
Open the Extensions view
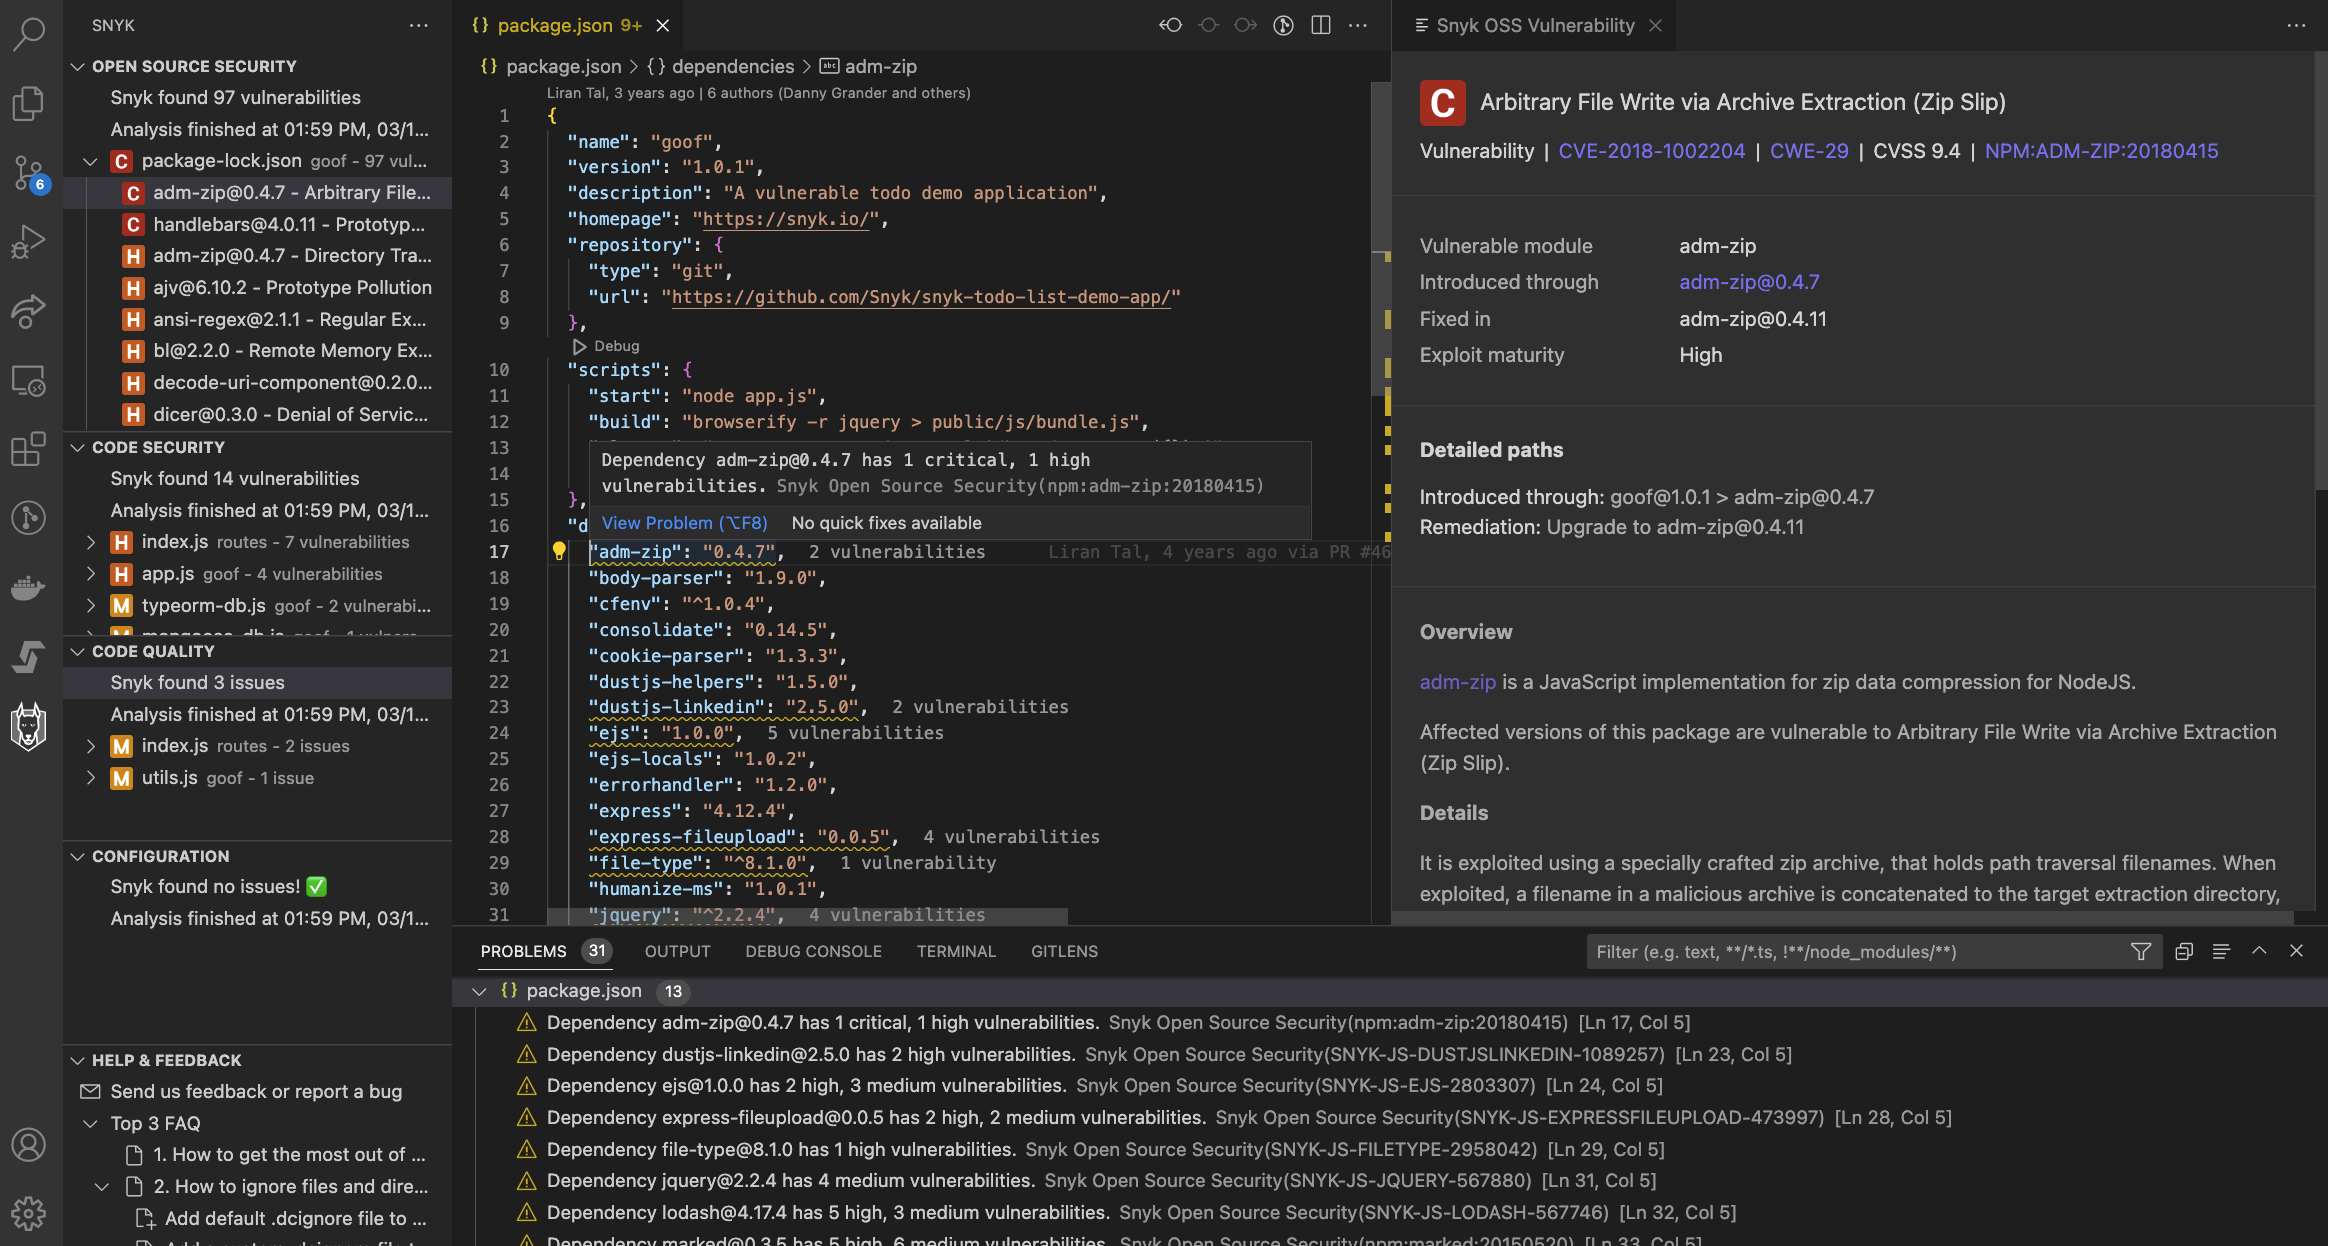coord(29,449)
